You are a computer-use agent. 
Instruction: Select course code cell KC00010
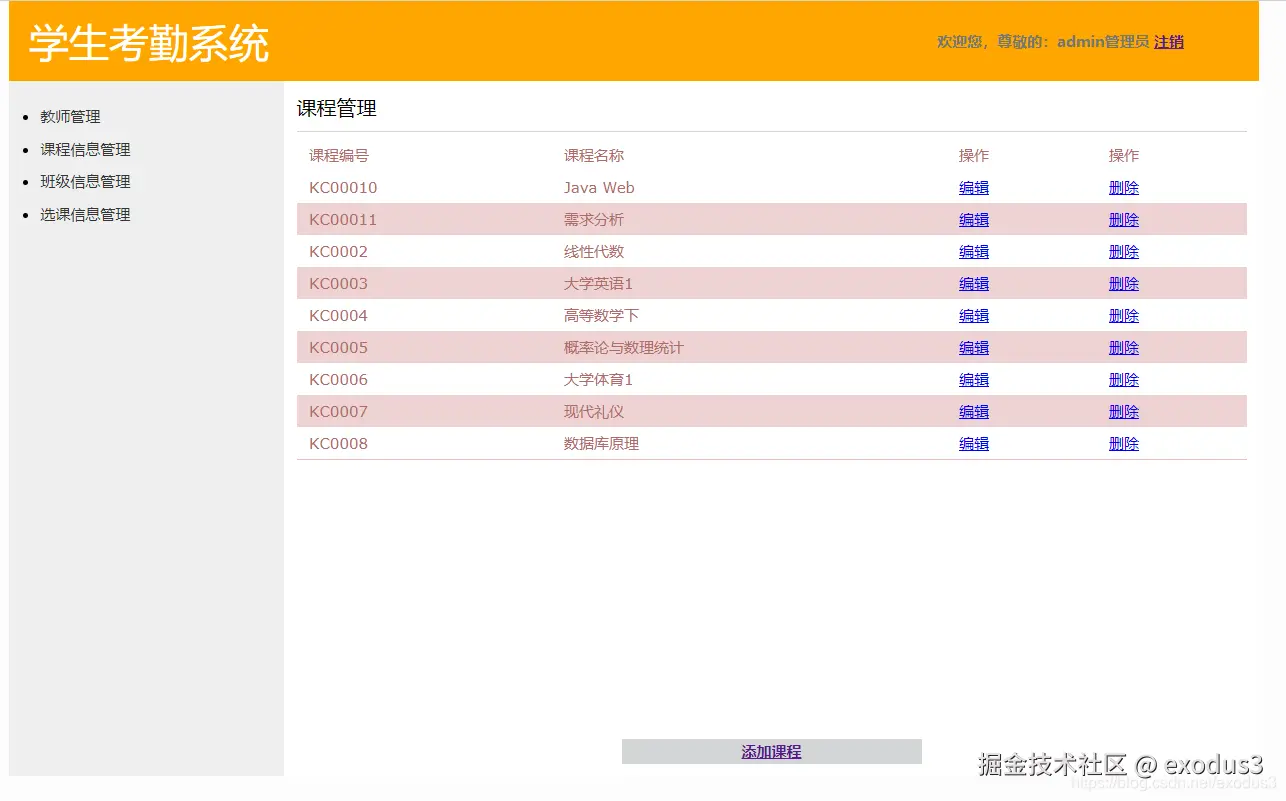pos(343,188)
